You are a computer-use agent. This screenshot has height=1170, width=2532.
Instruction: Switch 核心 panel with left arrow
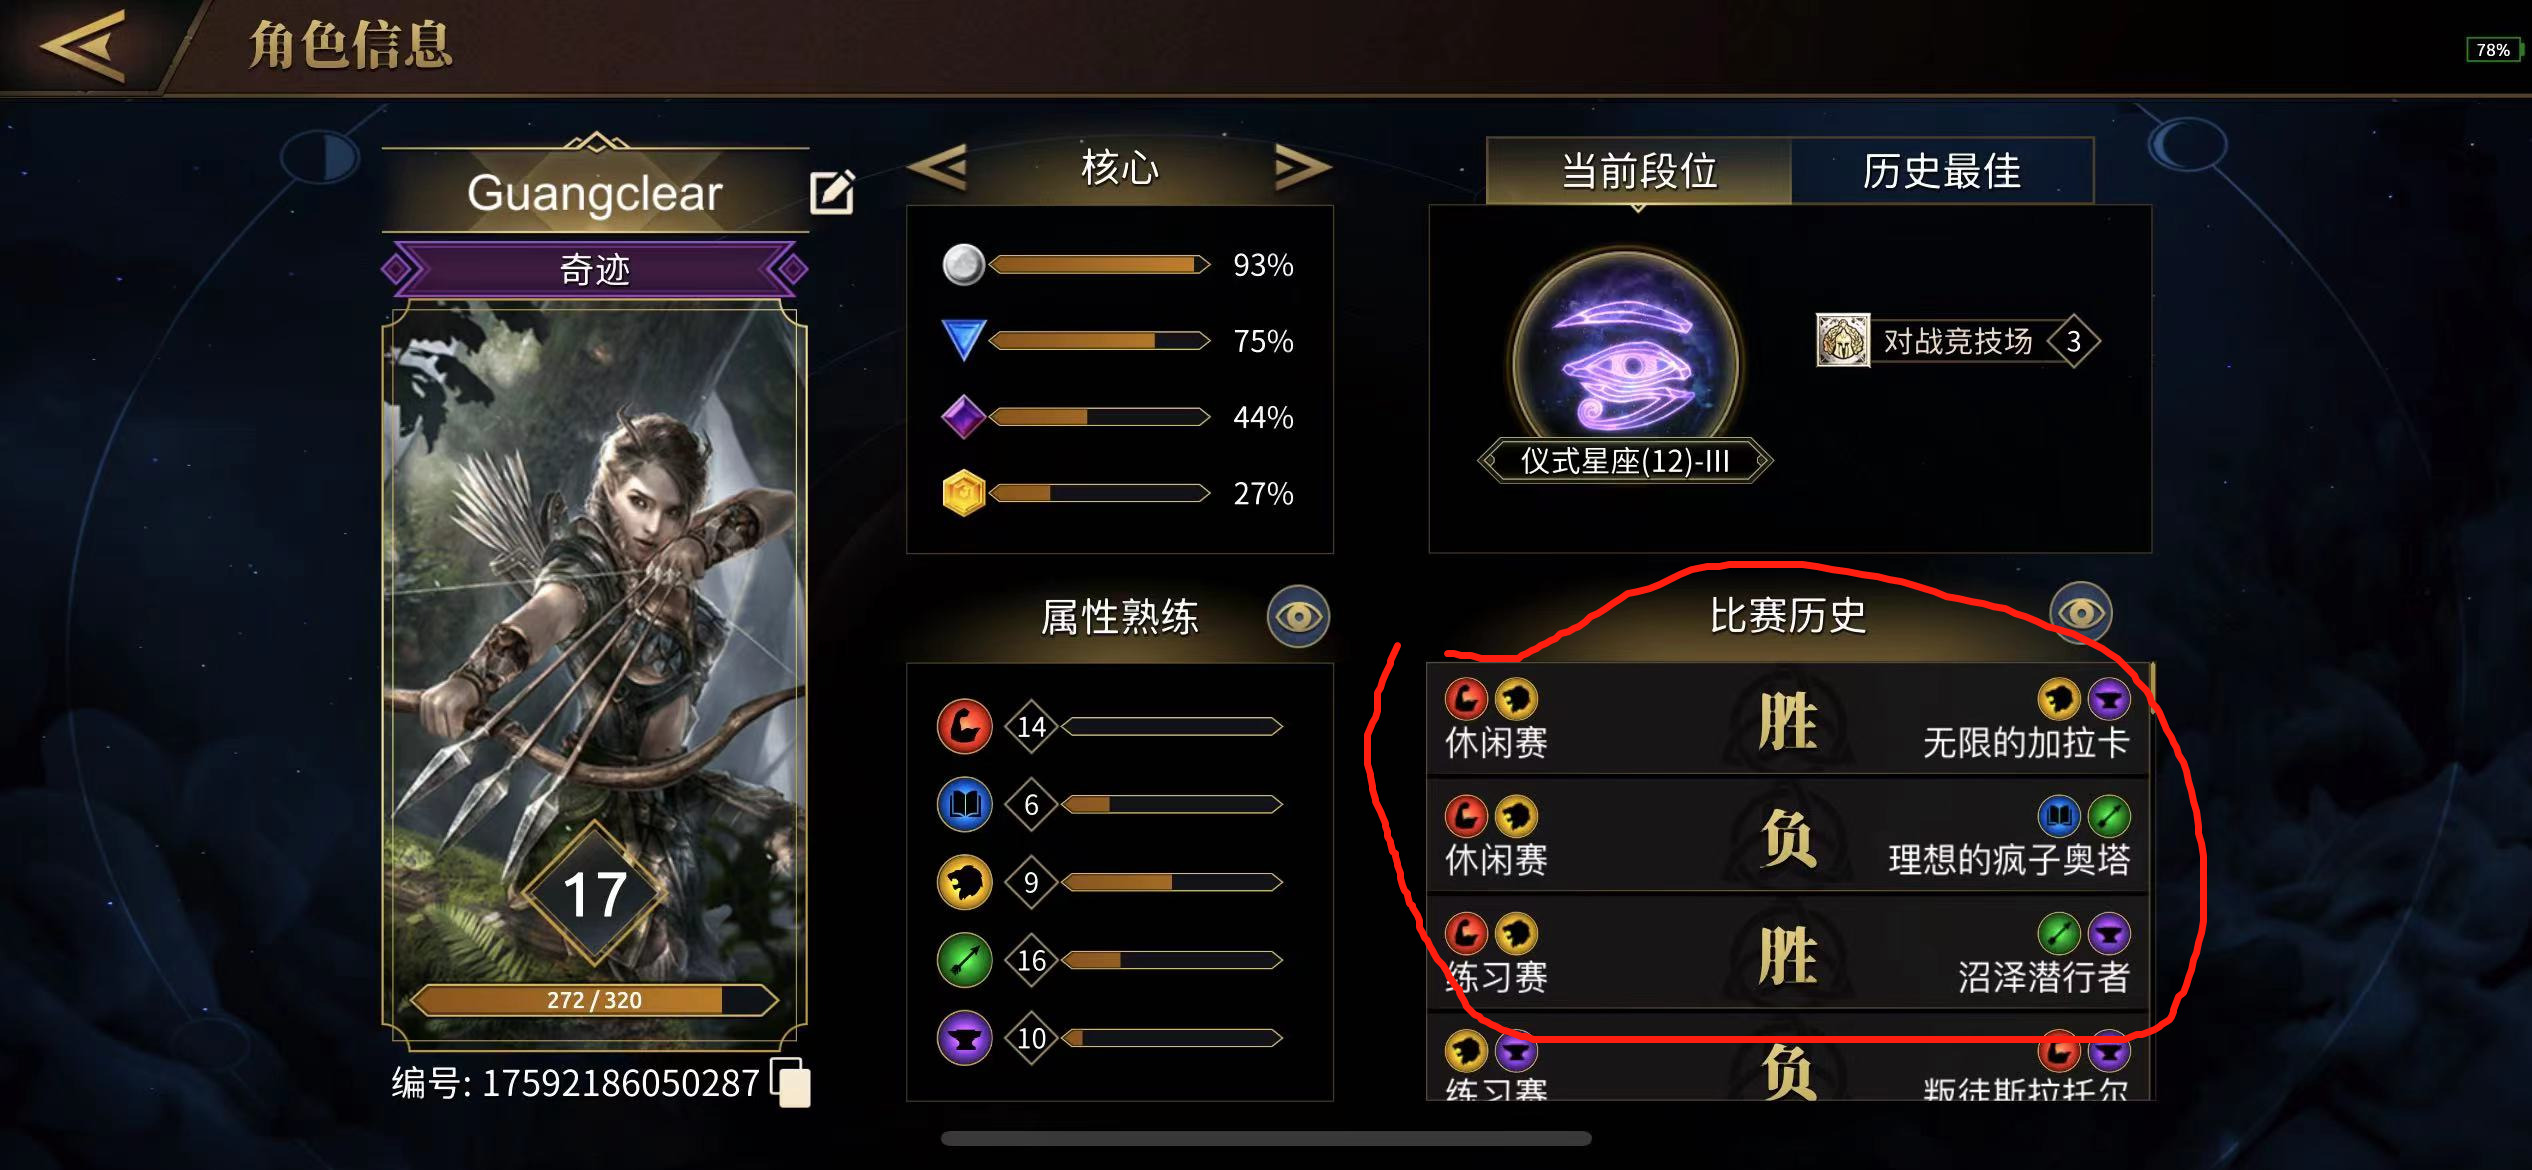940,167
